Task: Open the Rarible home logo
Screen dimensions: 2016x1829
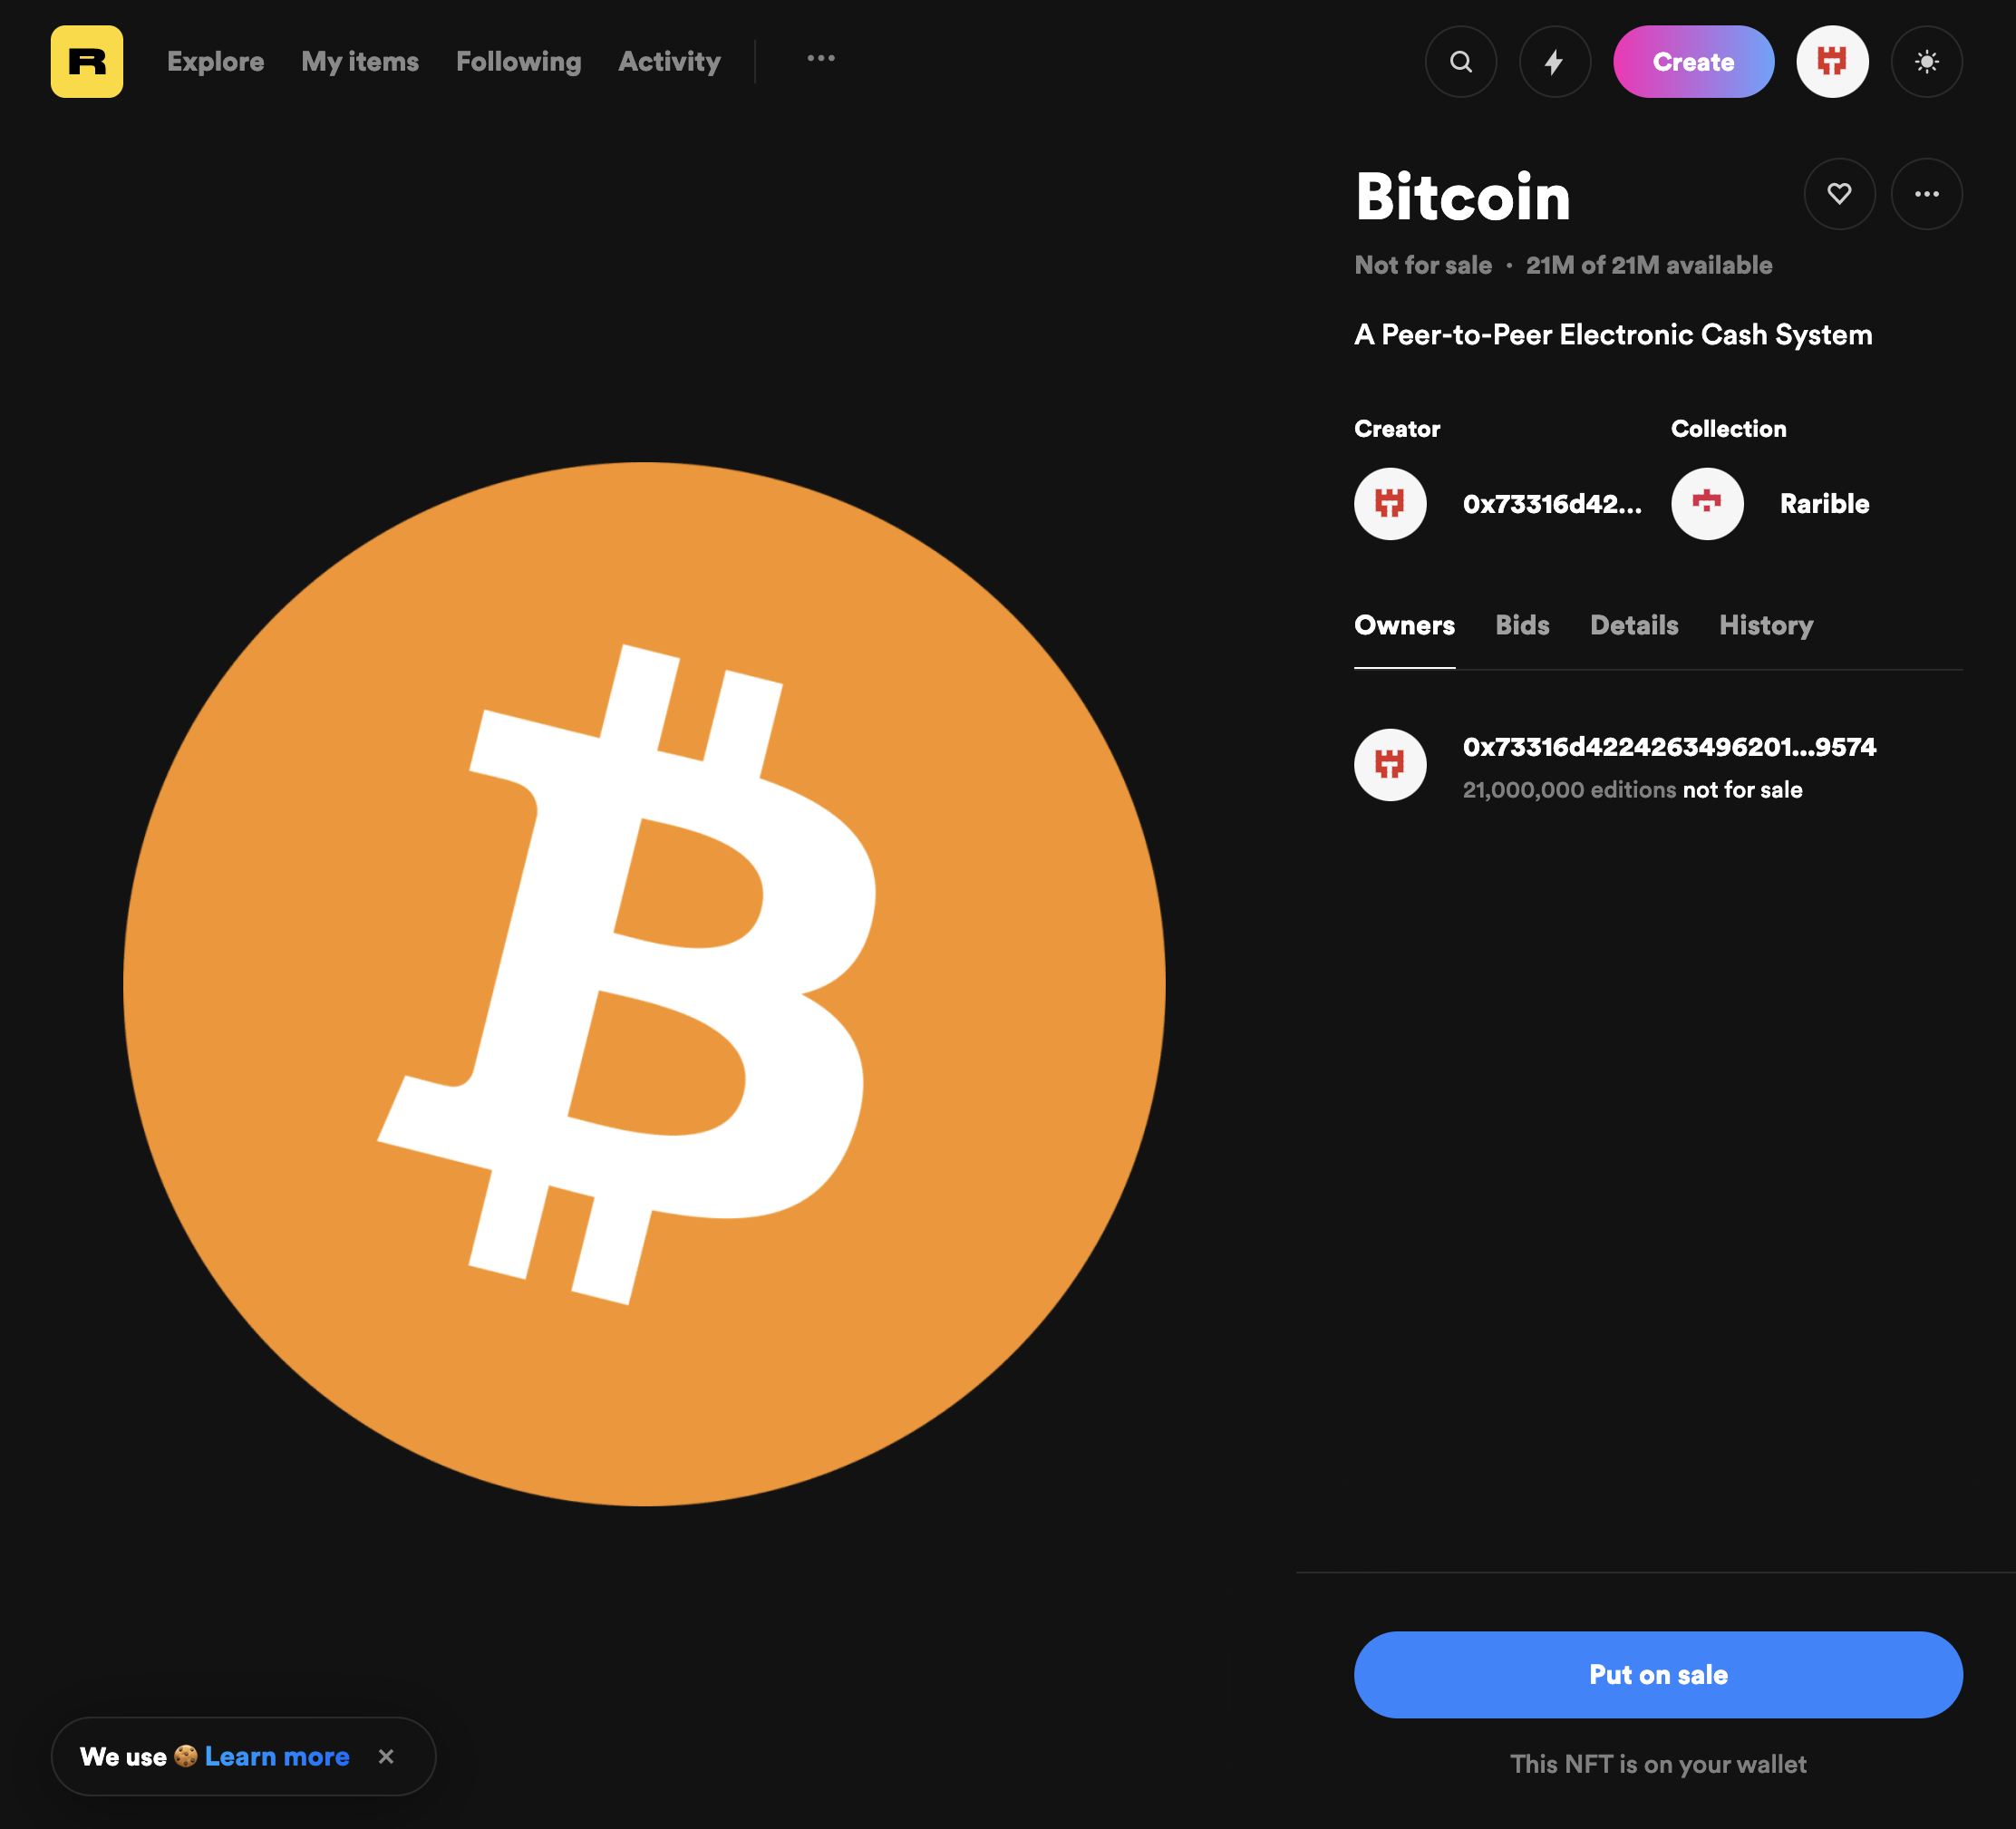Action: tap(87, 61)
